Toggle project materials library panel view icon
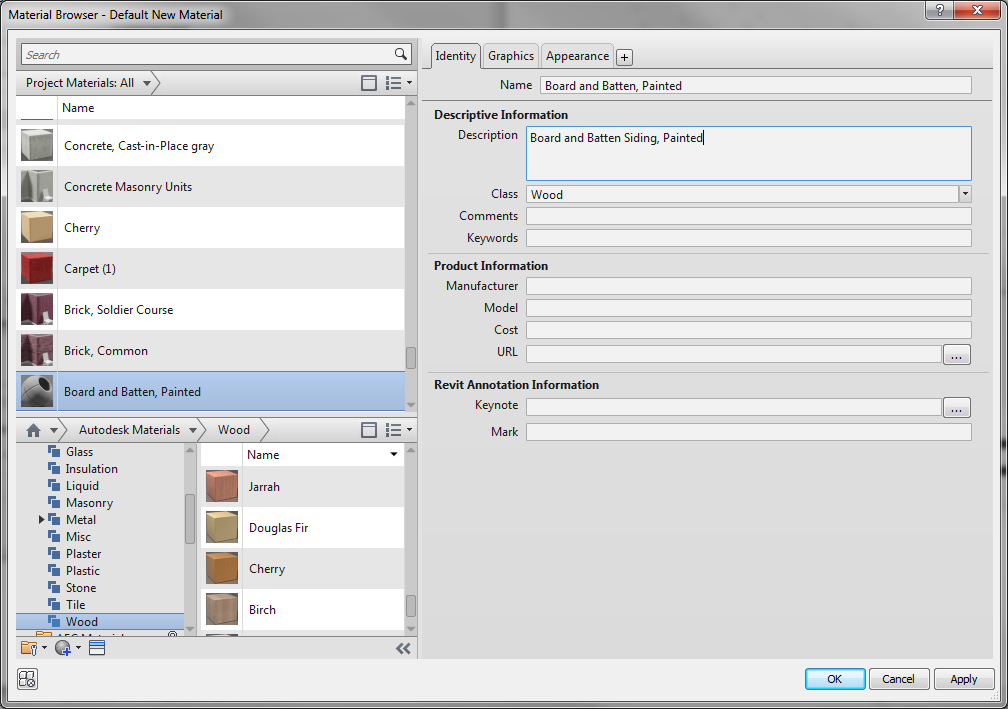Screen dimensions: 1008x709 pyautogui.click(x=369, y=83)
